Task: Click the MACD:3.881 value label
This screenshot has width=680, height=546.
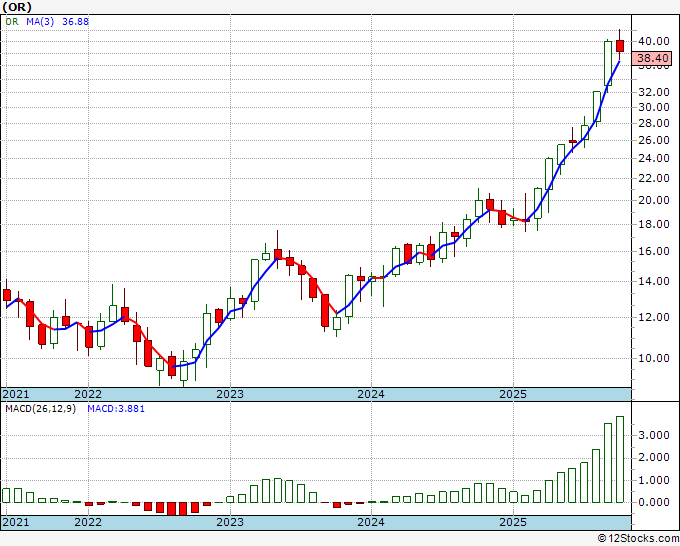Action: pyautogui.click(x=116, y=409)
